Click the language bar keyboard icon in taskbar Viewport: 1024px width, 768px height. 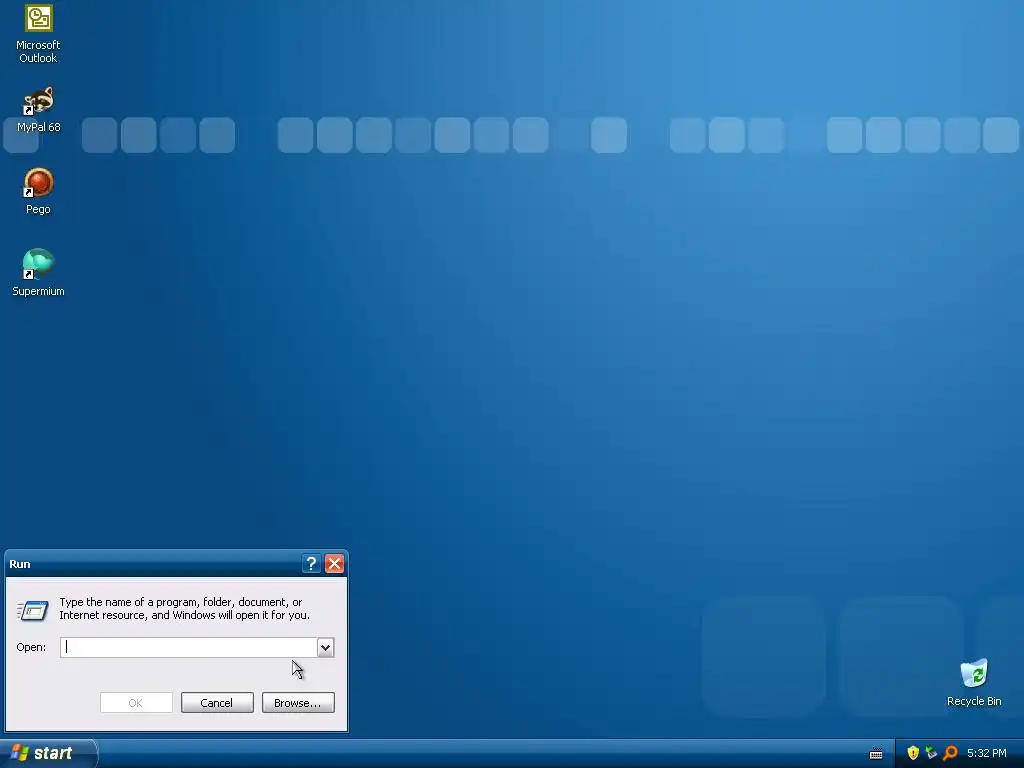pyautogui.click(x=876, y=754)
